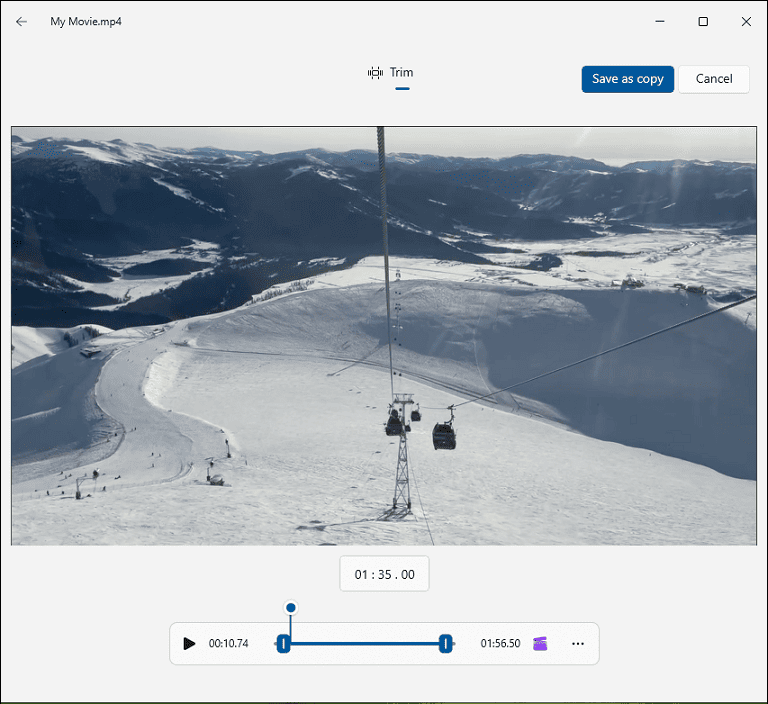Close the video editor window

click(746, 22)
